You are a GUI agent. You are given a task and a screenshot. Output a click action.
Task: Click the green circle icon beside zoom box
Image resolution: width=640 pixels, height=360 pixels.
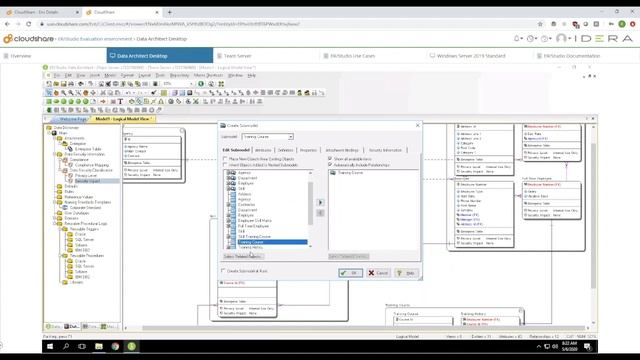click(x=201, y=84)
